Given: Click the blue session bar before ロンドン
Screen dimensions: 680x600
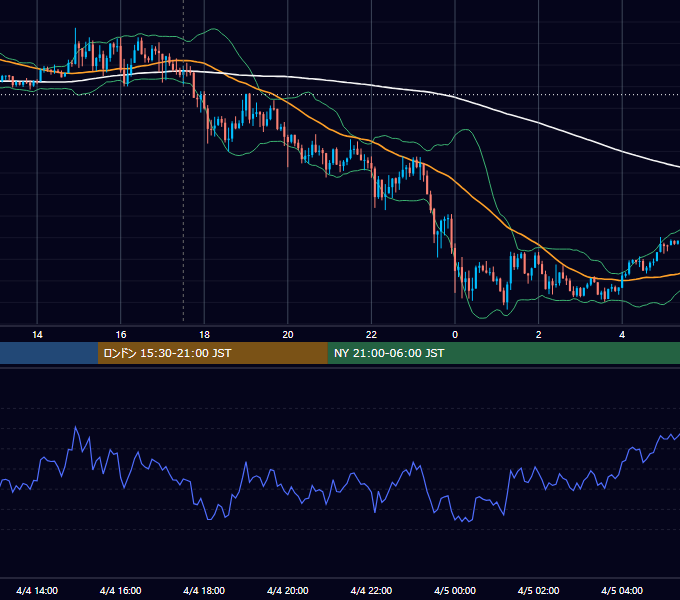Looking at the screenshot, I should (x=49, y=353).
